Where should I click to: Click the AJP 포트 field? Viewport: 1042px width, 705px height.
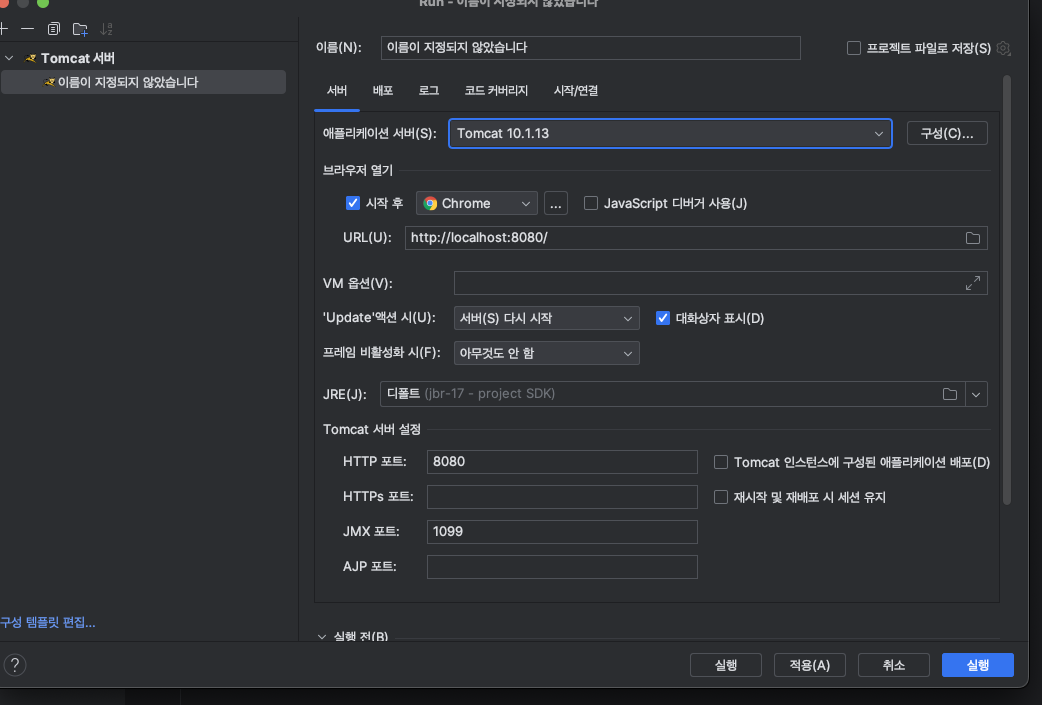(x=562, y=567)
